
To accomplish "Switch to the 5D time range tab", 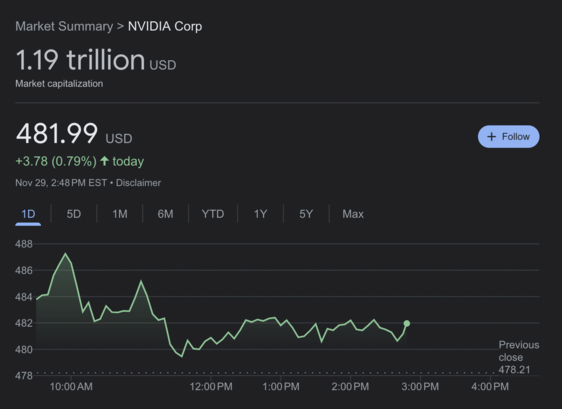I will click(x=74, y=214).
